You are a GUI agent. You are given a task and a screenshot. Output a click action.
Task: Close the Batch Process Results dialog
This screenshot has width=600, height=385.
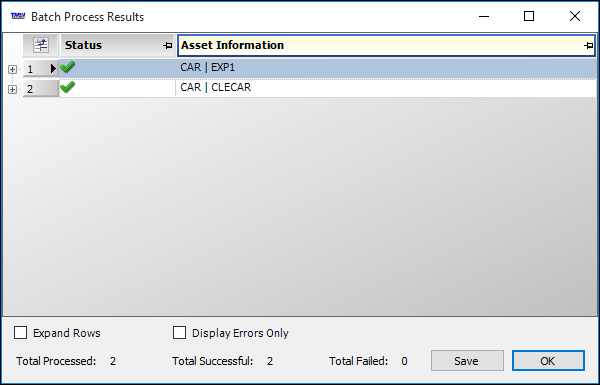[575, 16]
